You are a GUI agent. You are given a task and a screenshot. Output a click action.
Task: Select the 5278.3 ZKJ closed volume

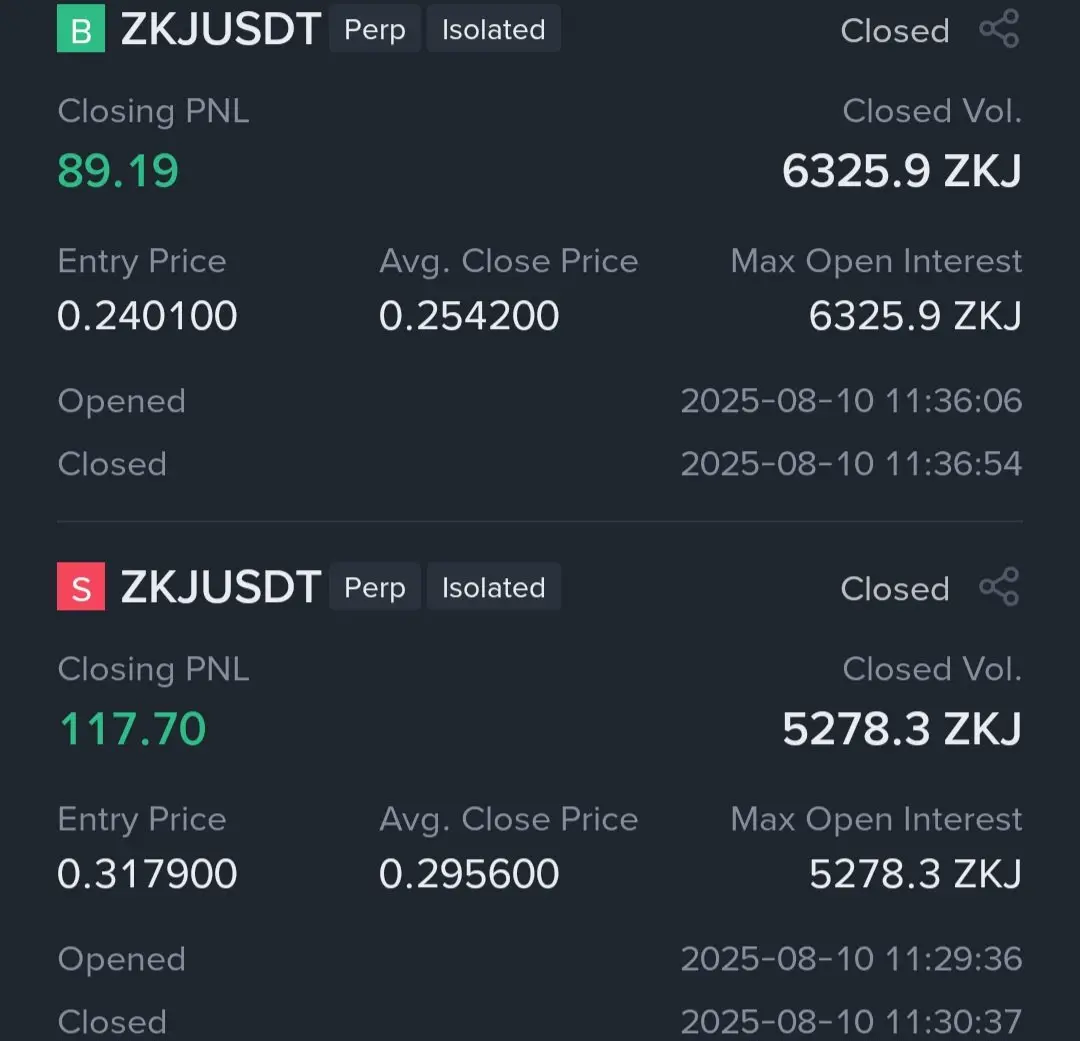(x=902, y=729)
